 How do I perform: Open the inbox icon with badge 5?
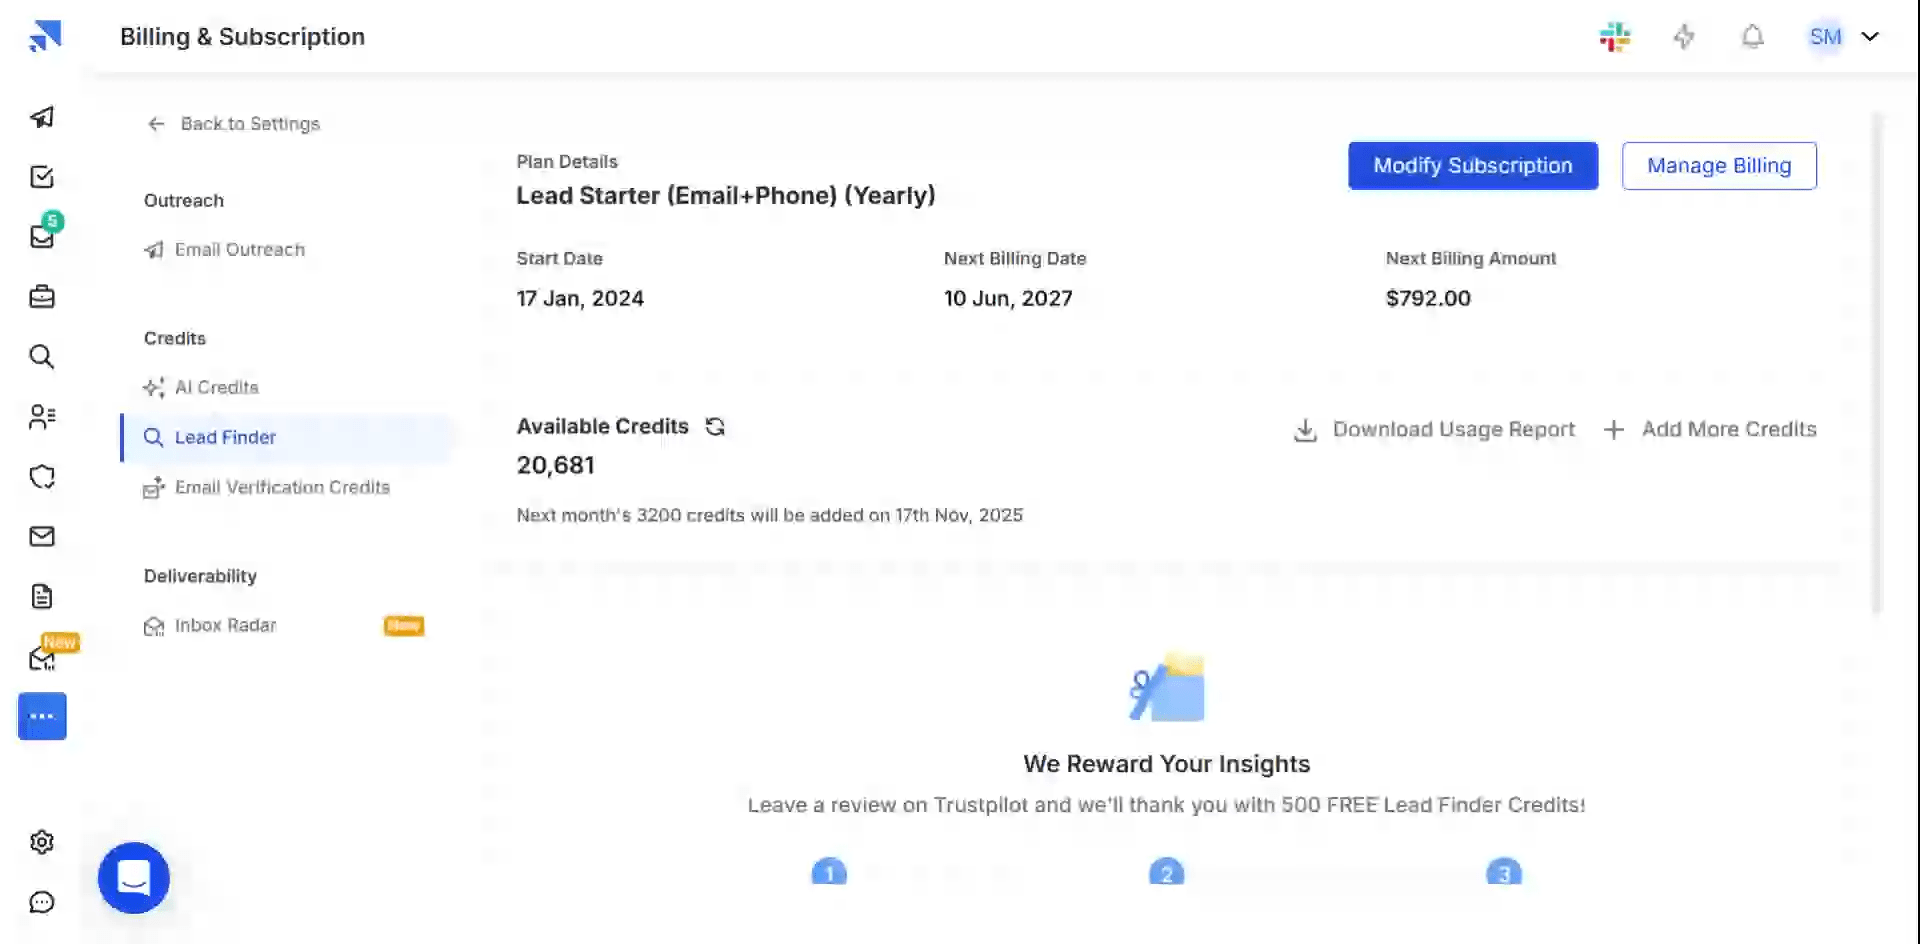(42, 237)
